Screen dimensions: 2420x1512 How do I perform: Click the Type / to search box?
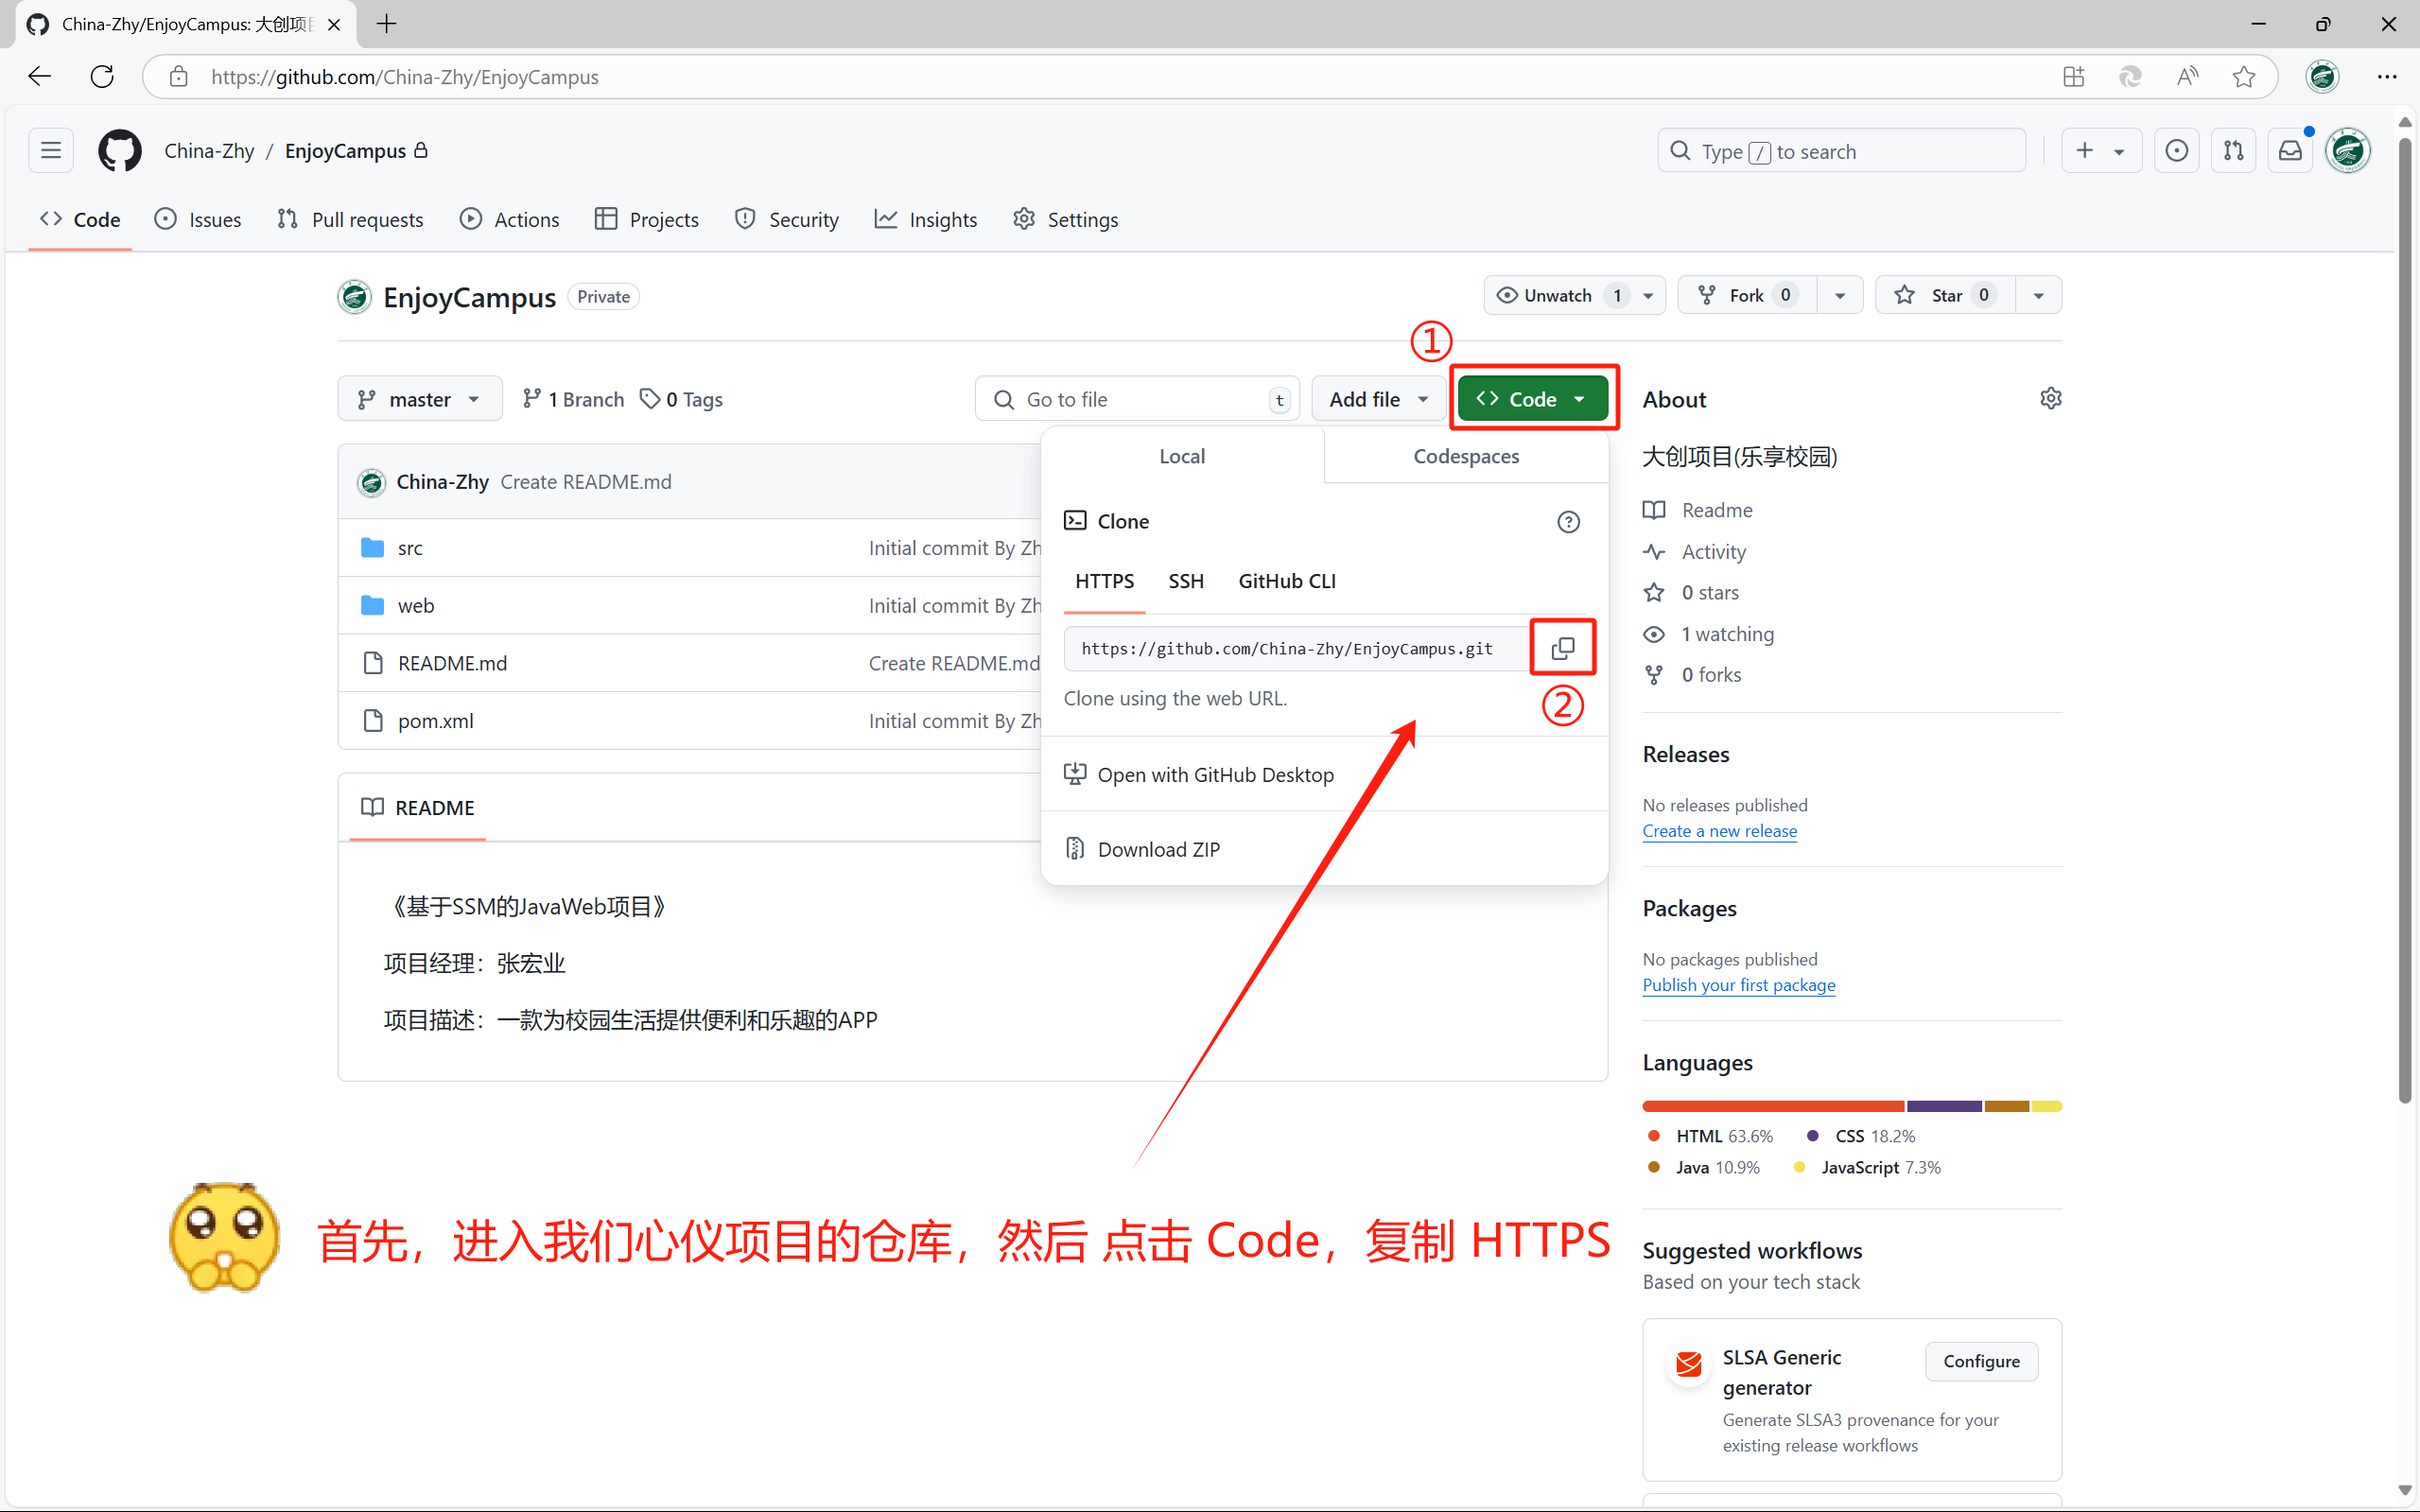click(1841, 151)
